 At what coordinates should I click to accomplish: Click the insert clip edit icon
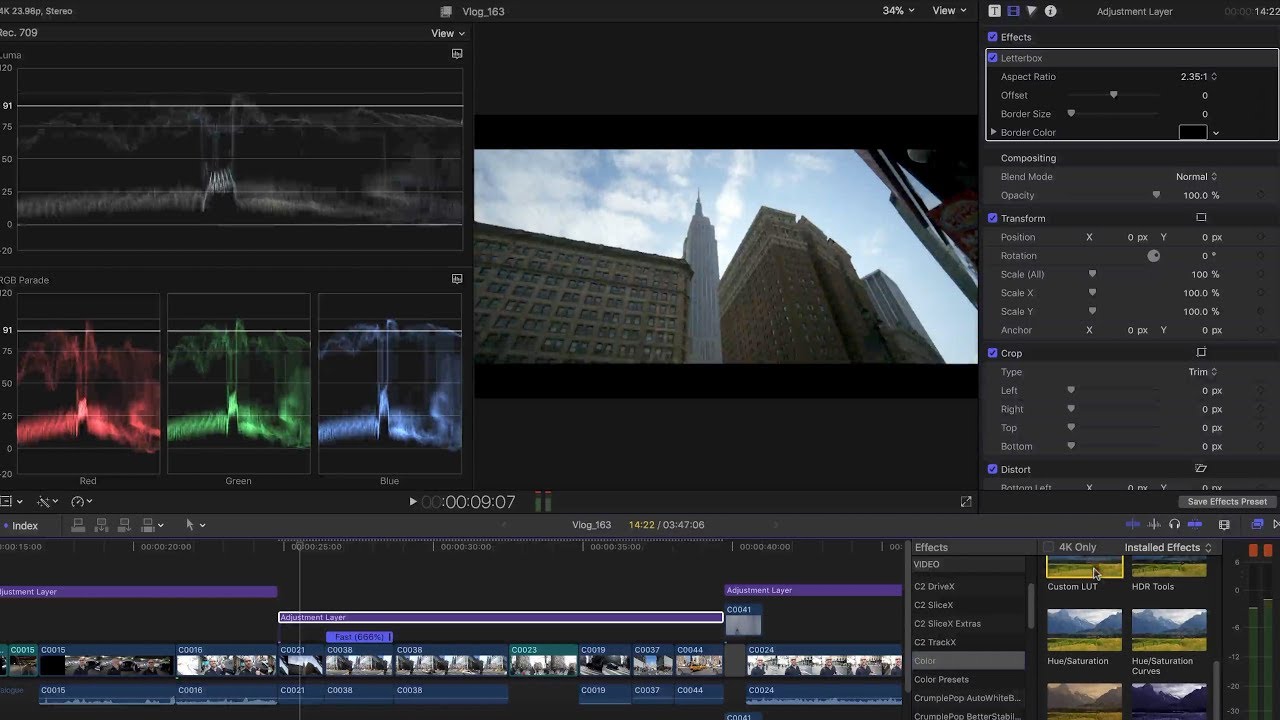coord(103,524)
